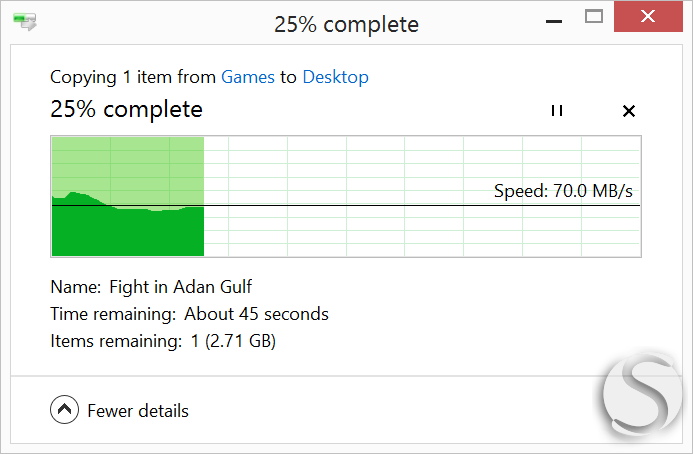Cancel the copy with the X icon
693x454 pixels.
pyautogui.click(x=628, y=111)
